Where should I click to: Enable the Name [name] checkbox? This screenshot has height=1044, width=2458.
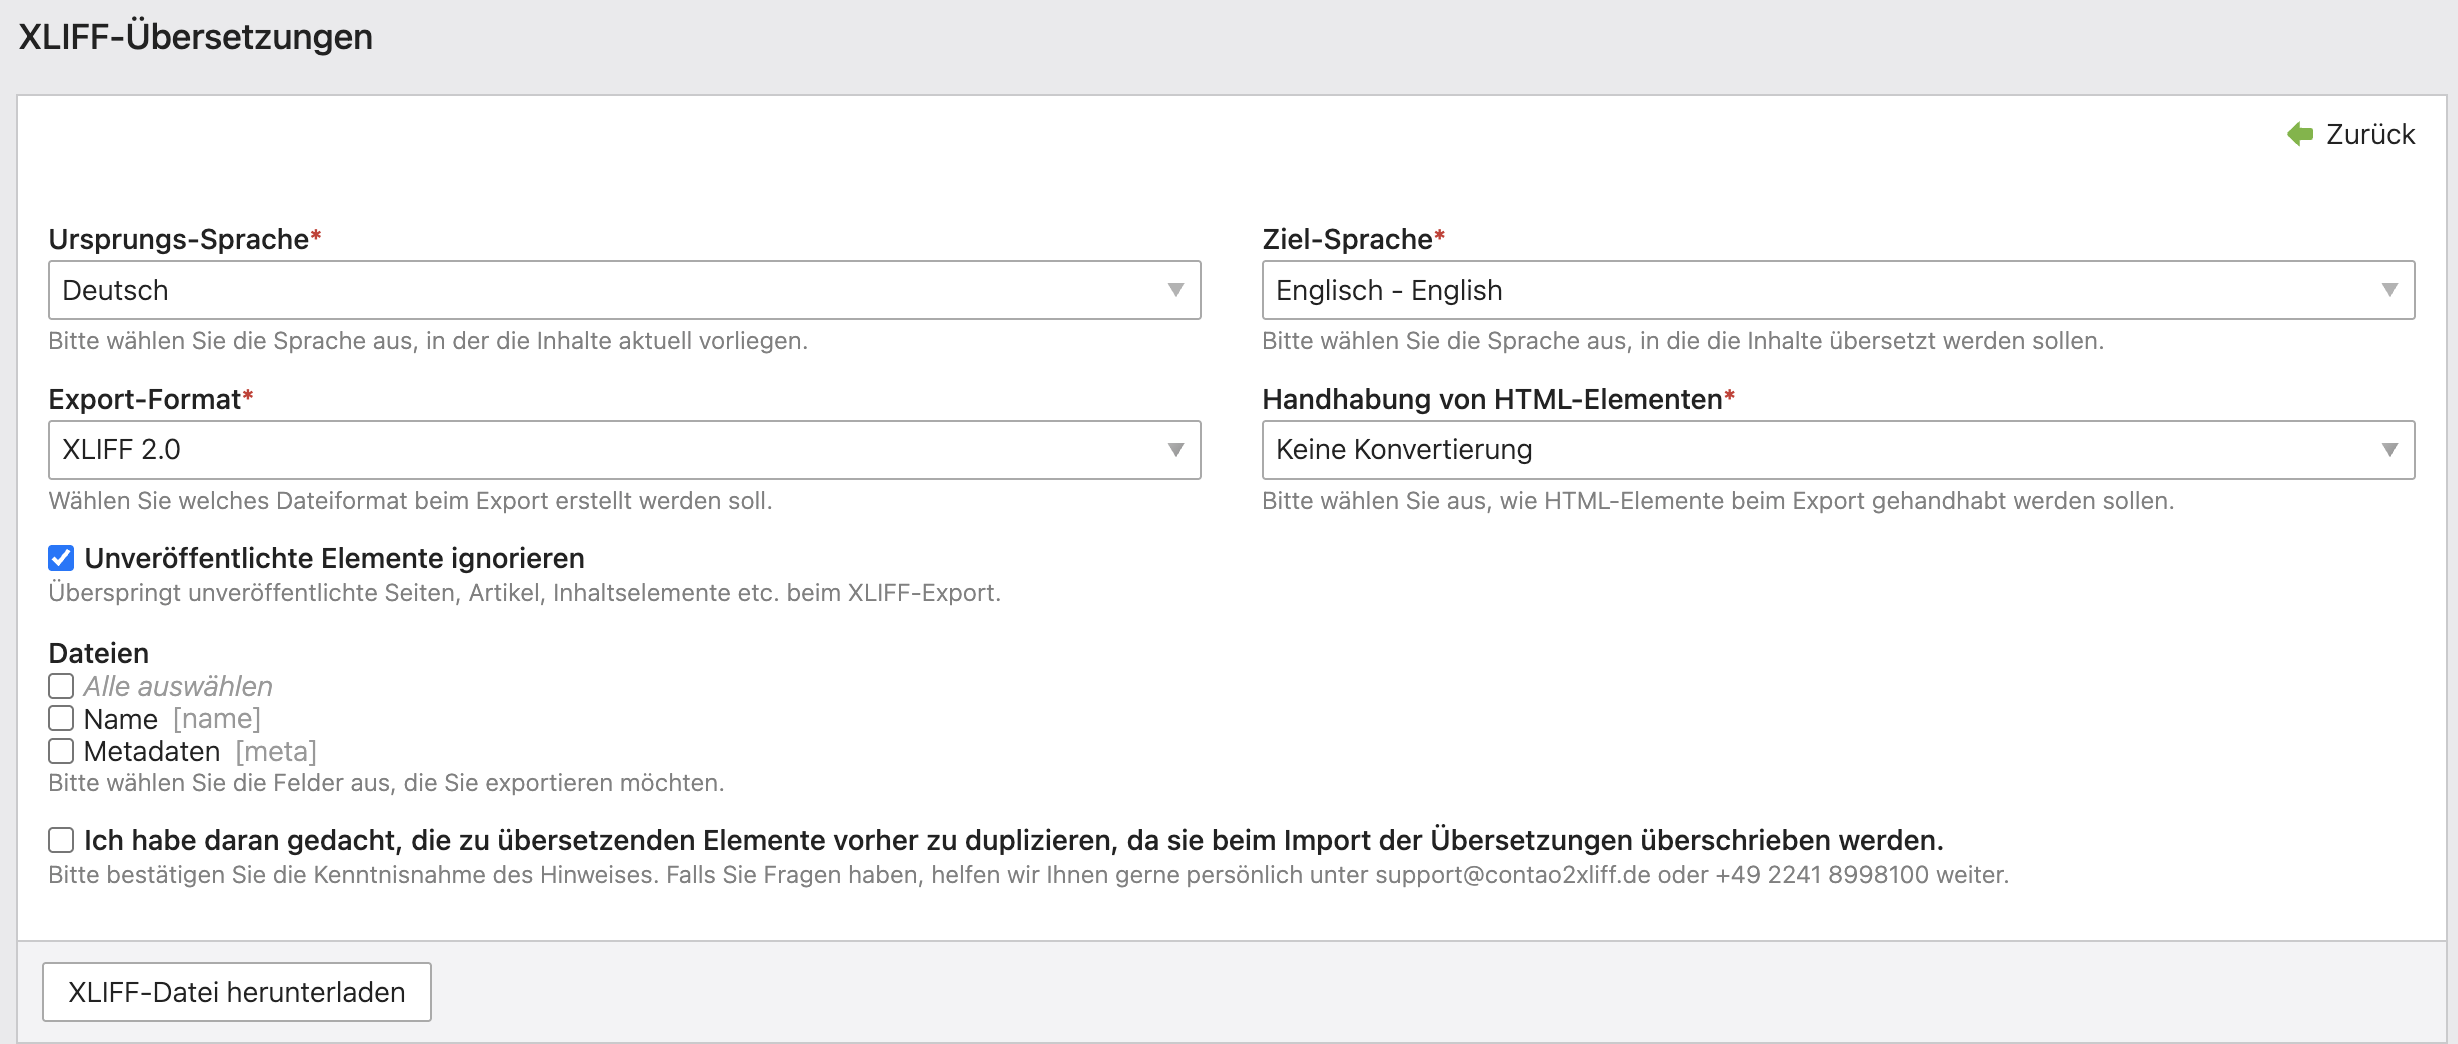coord(61,719)
